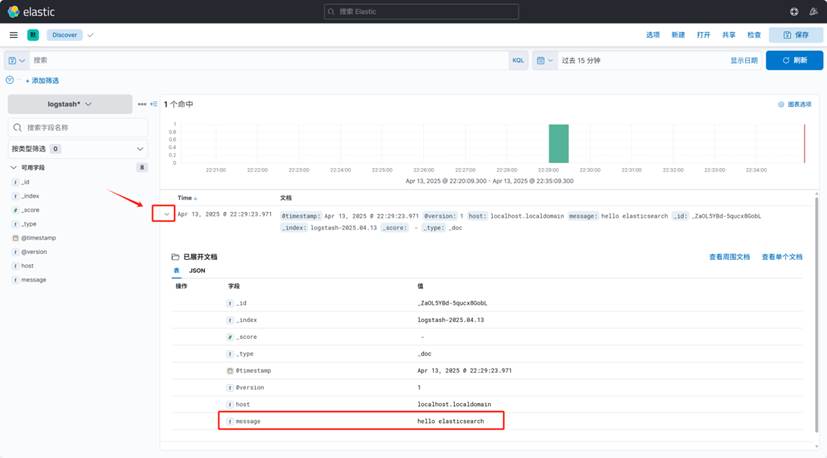Click 查看单个文档 (View single document)
827x458 pixels.
pos(782,257)
